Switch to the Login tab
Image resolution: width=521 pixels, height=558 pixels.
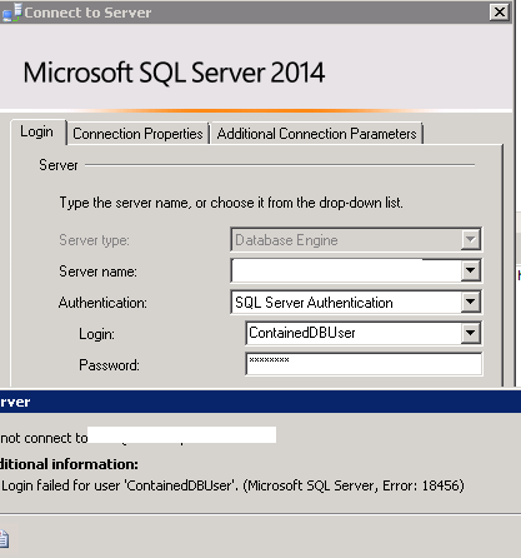[x=37, y=132]
